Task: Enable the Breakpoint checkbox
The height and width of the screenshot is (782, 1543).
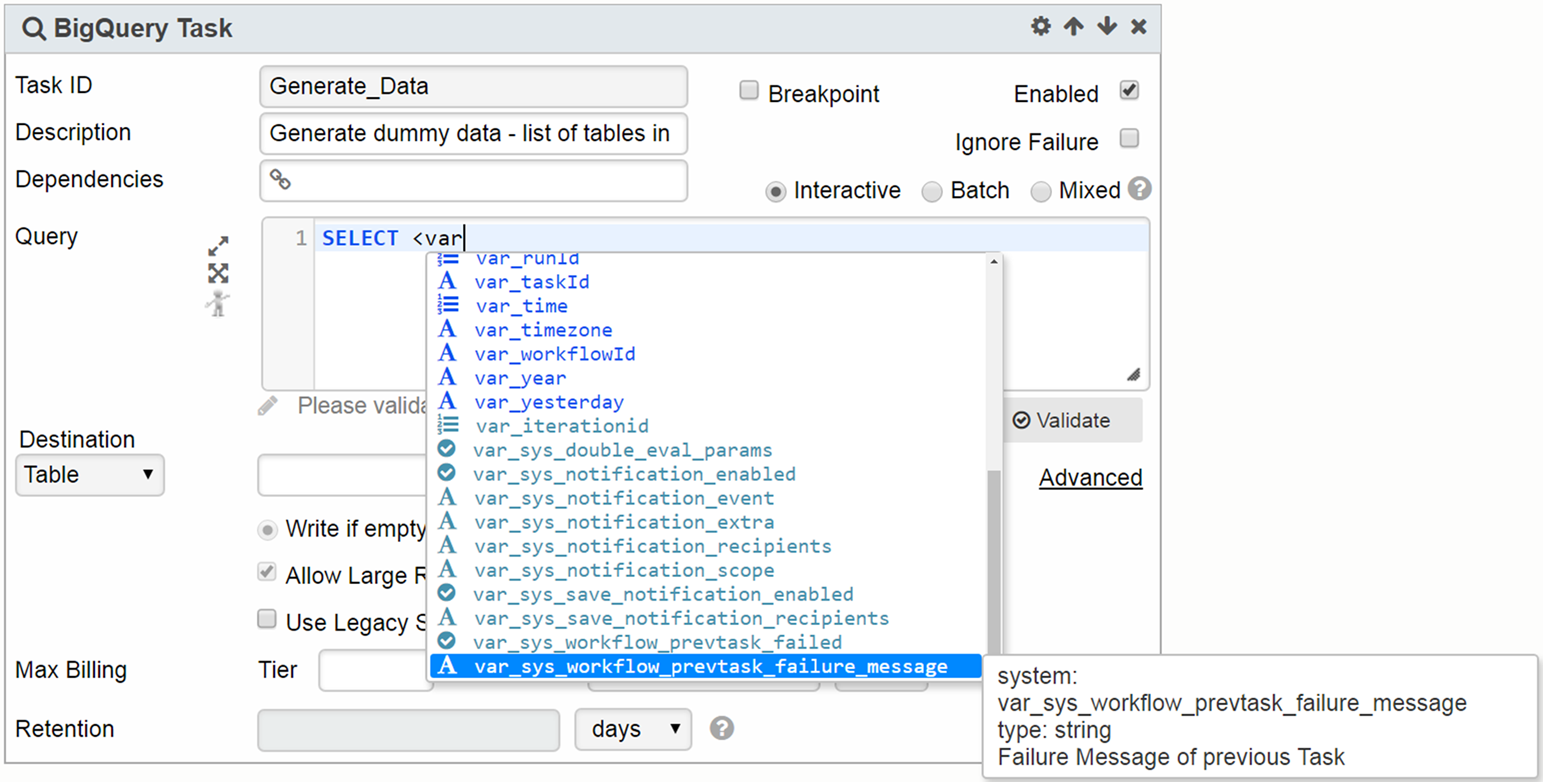Action: tap(749, 92)
